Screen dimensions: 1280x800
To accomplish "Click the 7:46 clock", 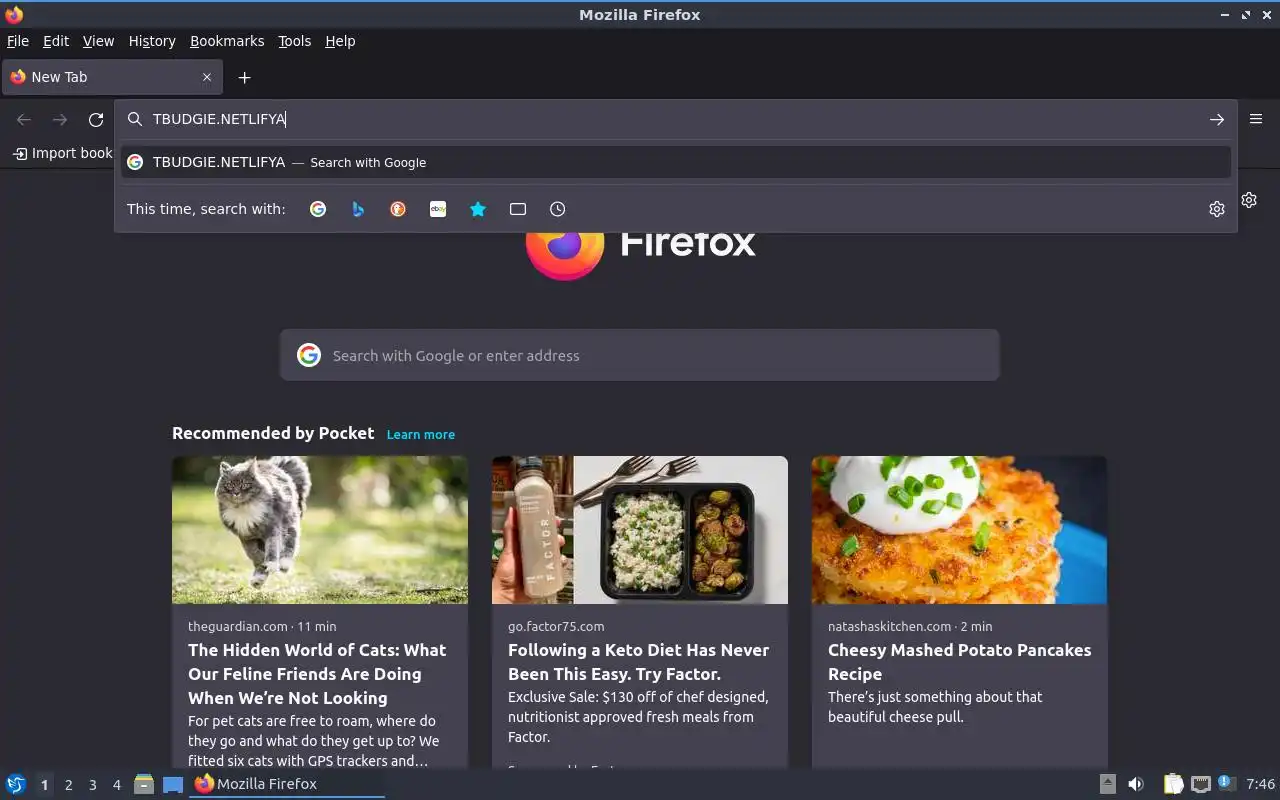I will tap(1260, 784).
